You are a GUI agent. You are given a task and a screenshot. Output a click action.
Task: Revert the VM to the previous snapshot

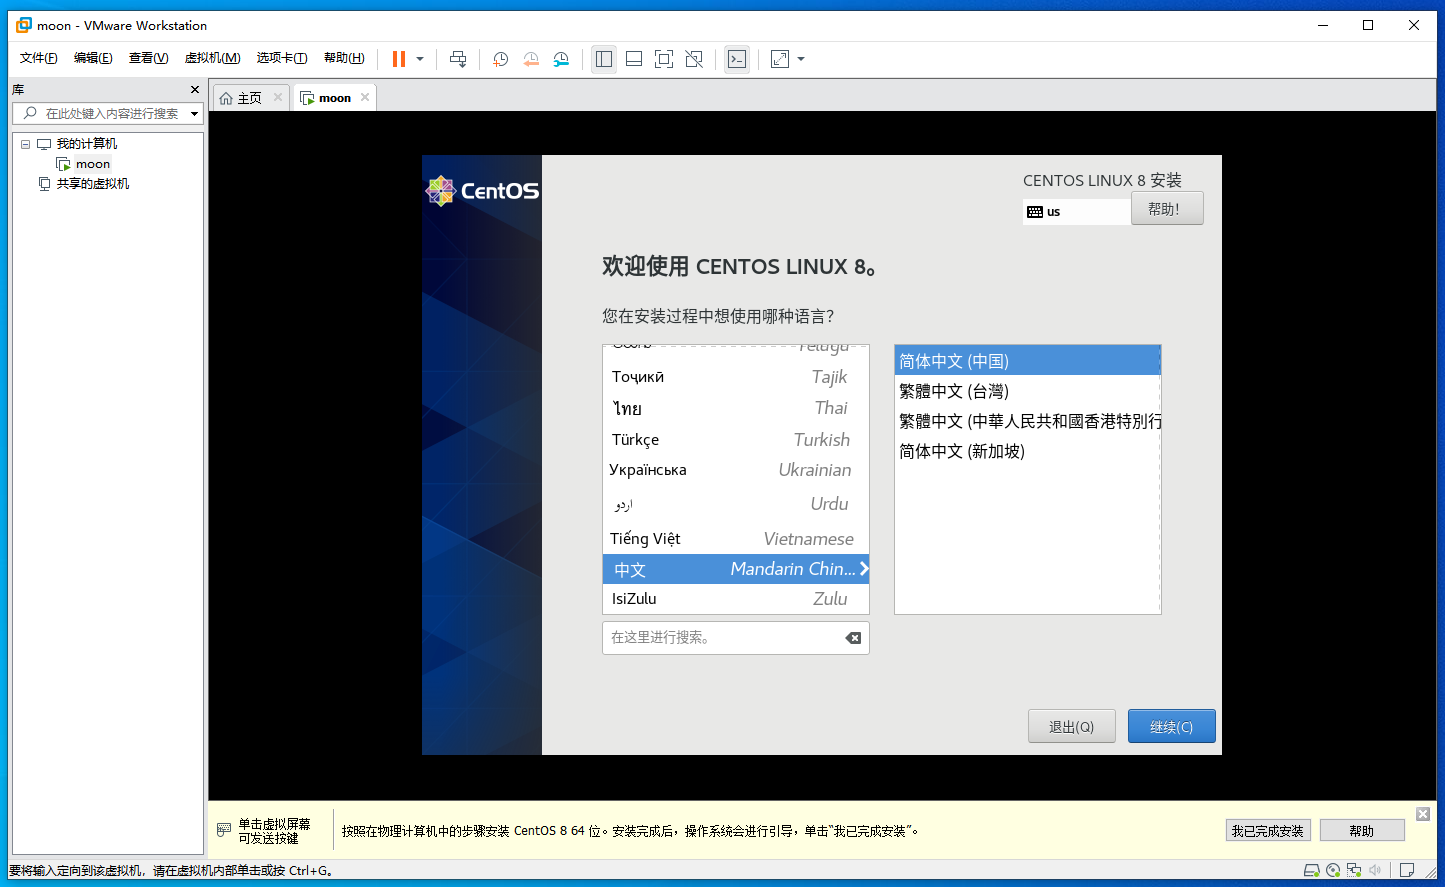click(531, 59)
